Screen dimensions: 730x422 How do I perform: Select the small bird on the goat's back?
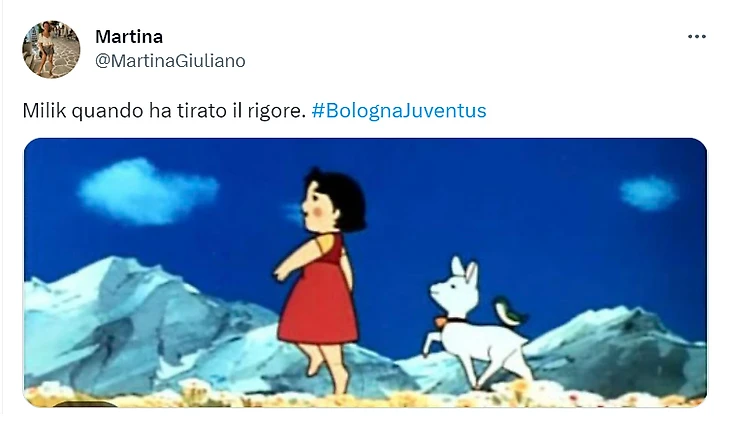tap(510, 312)
